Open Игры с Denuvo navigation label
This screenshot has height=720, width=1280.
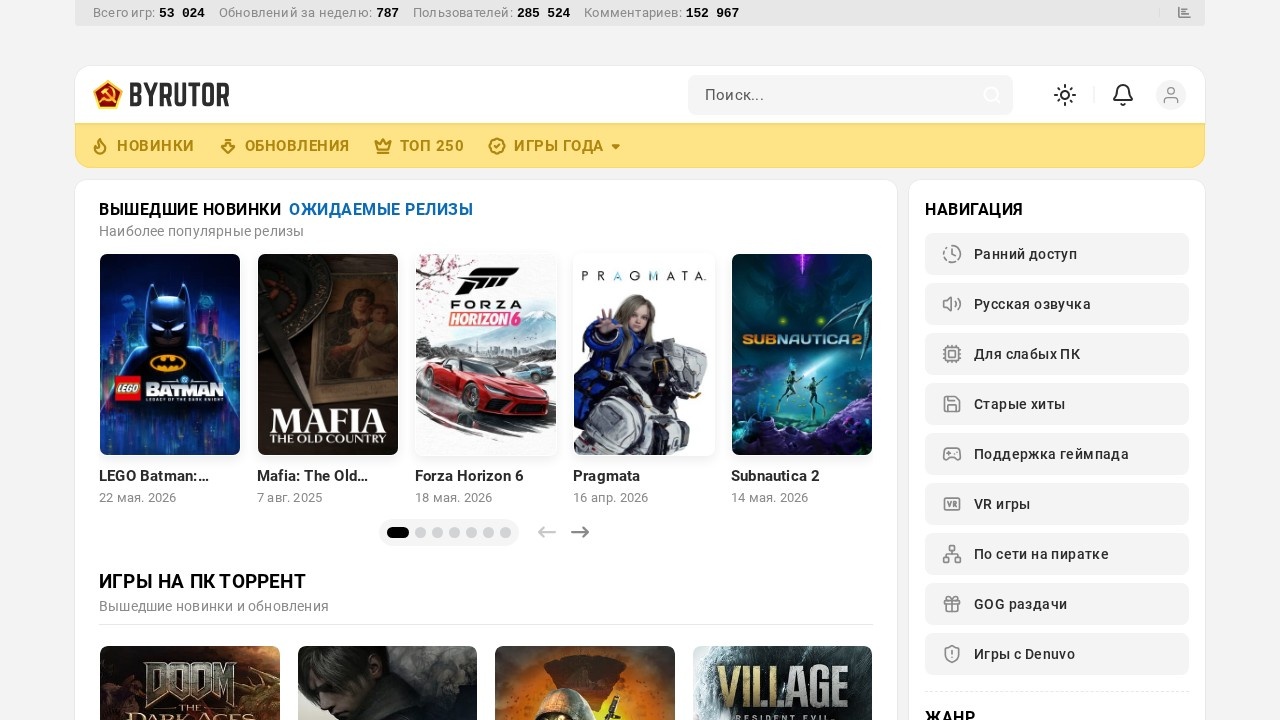coord(1024,654)
